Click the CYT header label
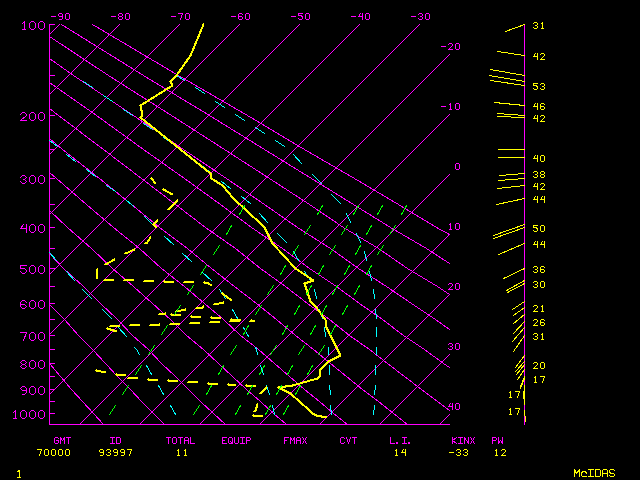640x480 pixels. (x=348, y=440)
